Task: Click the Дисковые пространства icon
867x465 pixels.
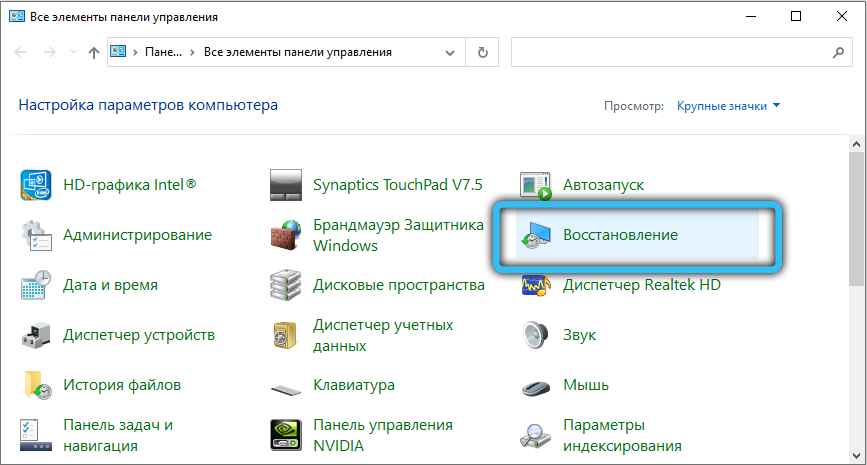Action: coord(286,285)
